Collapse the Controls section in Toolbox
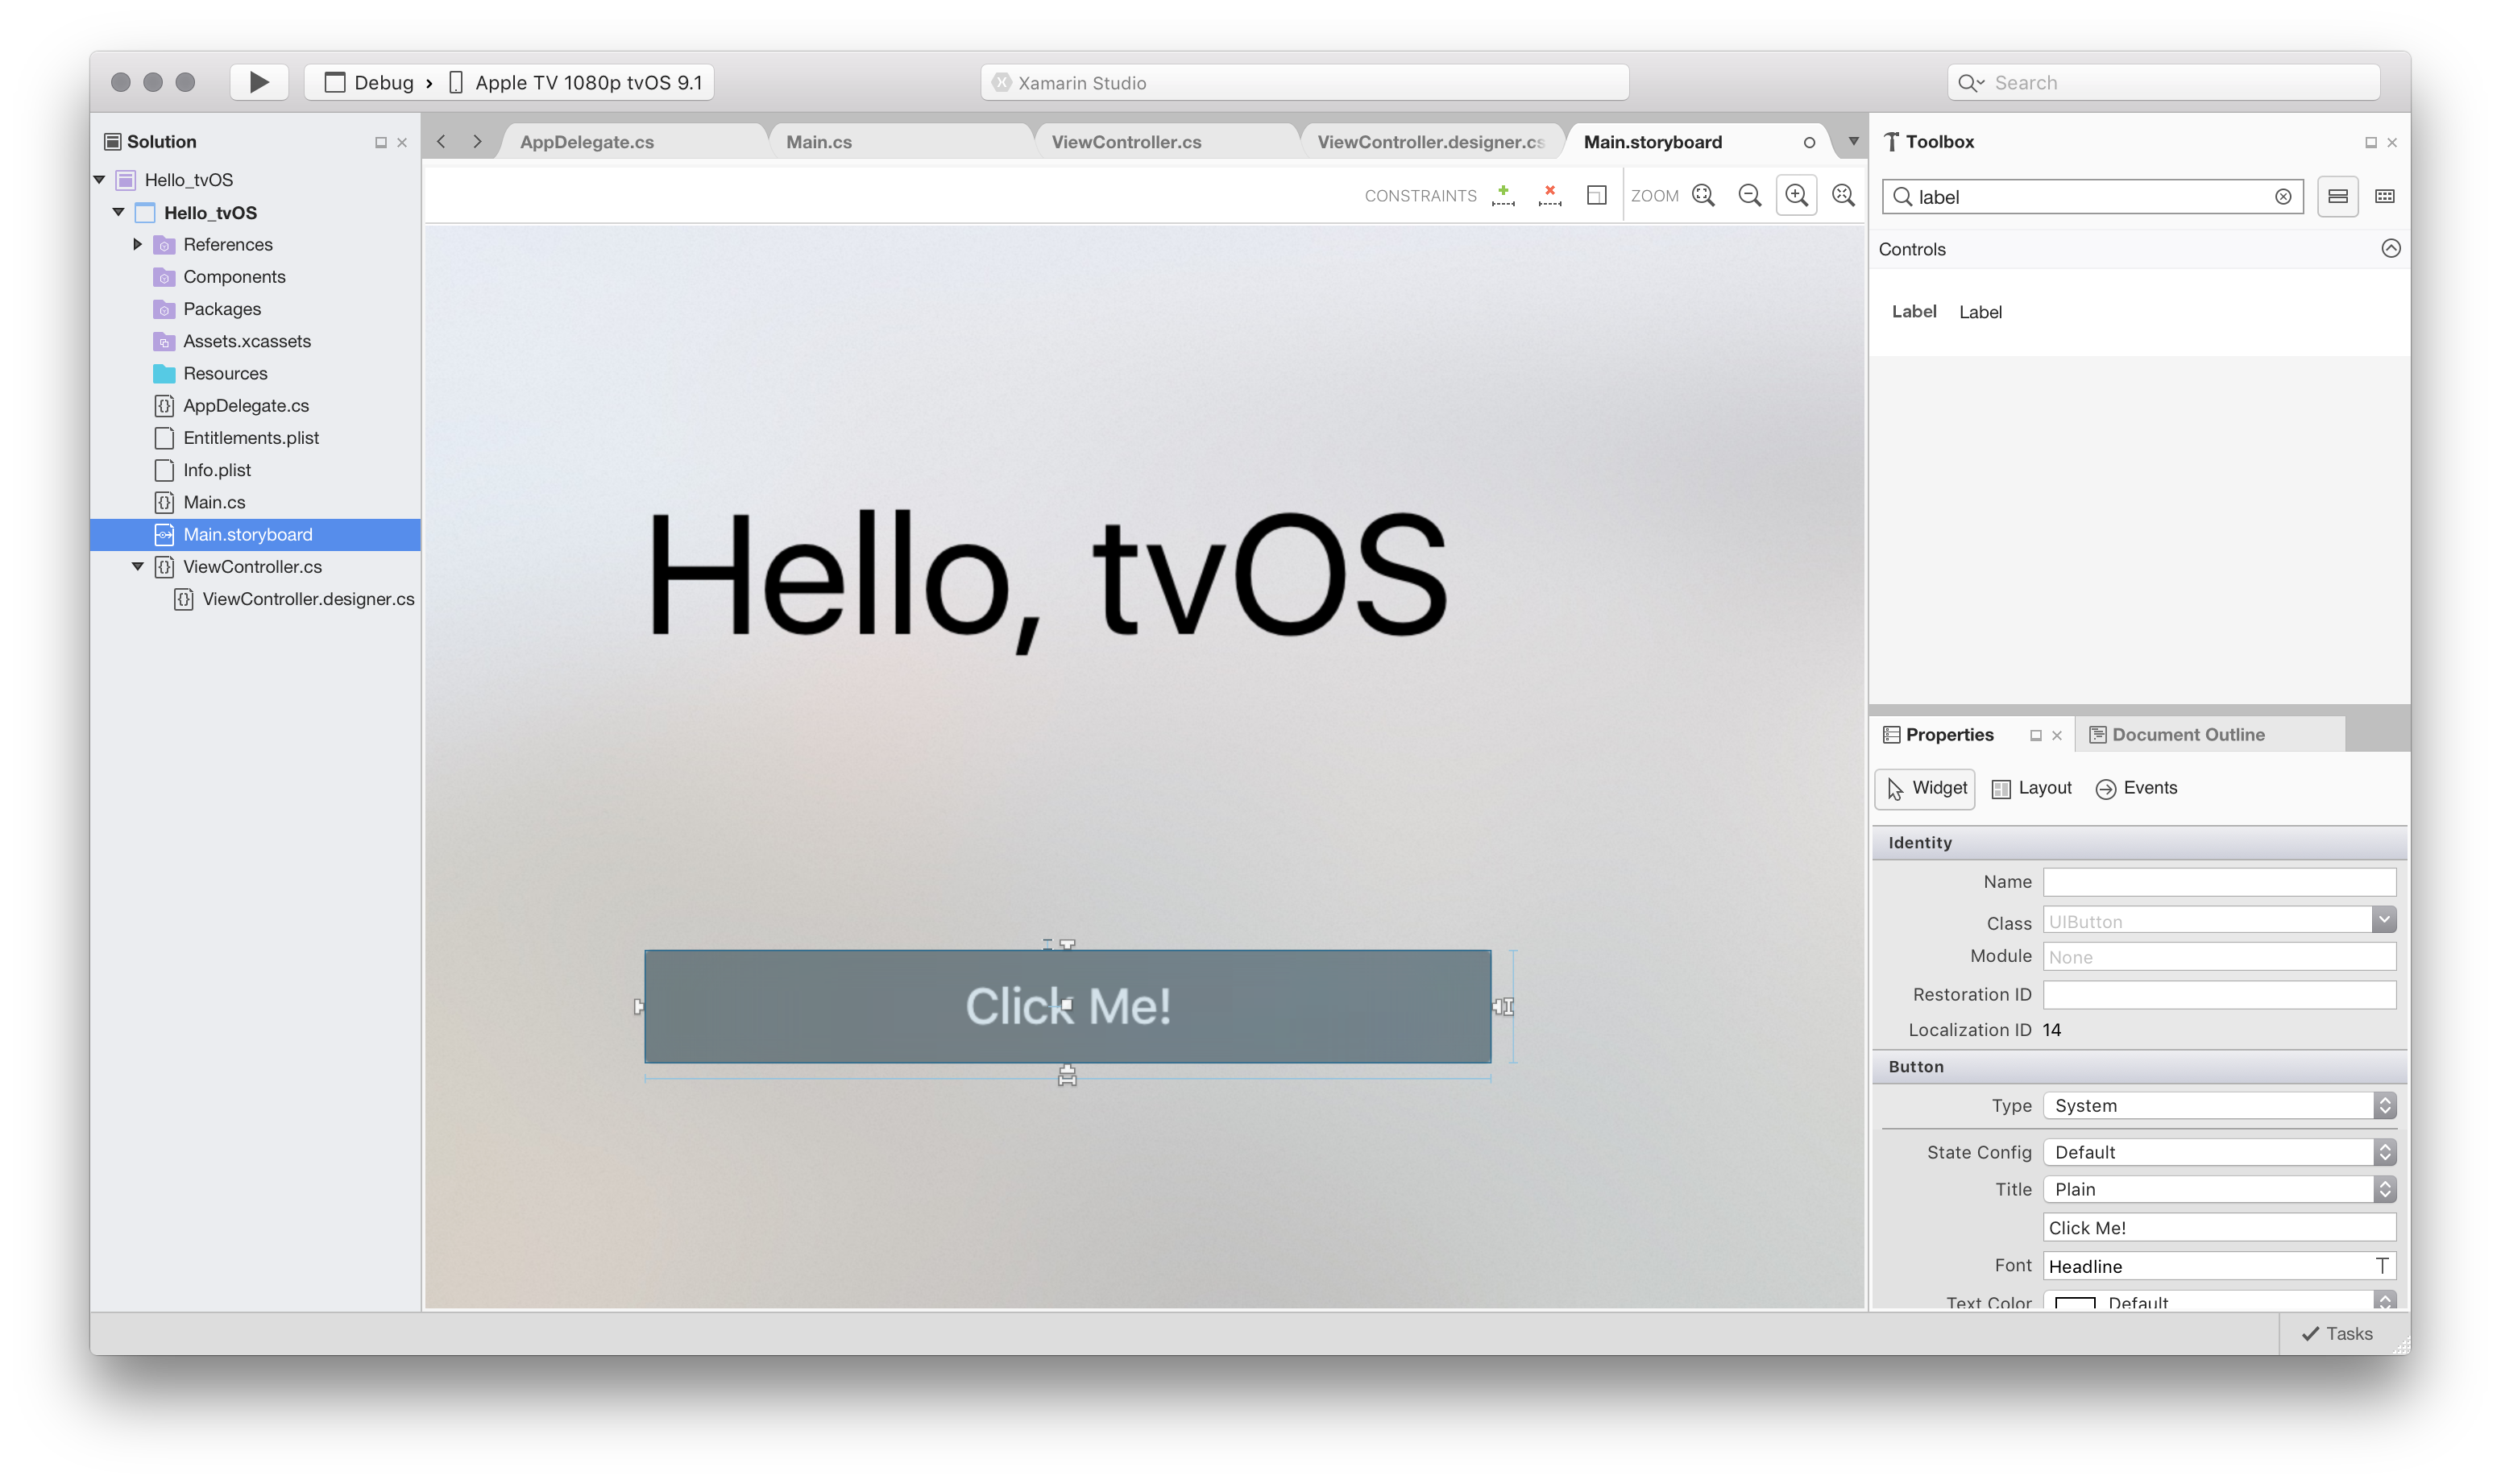 [2390, 249]
